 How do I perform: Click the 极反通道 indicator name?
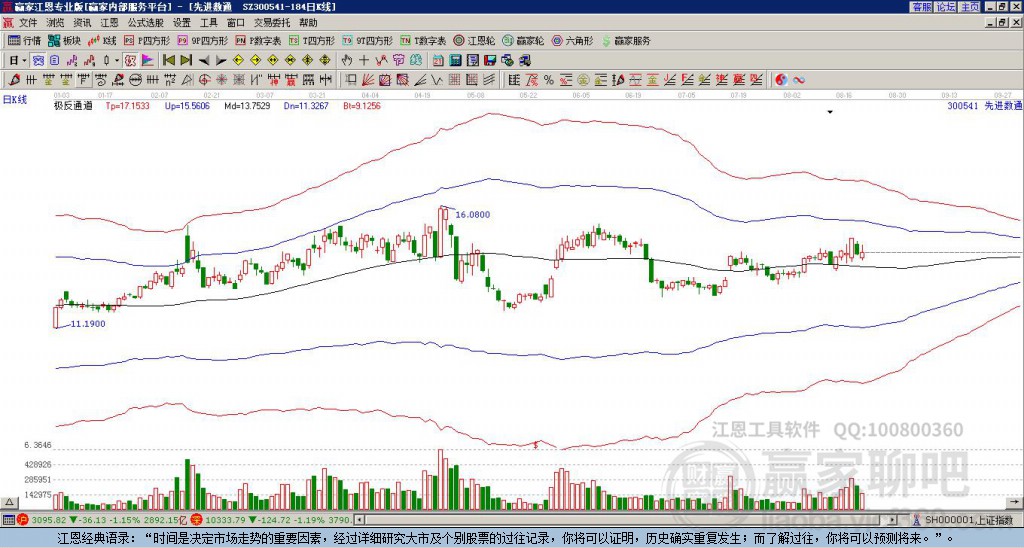73,105
